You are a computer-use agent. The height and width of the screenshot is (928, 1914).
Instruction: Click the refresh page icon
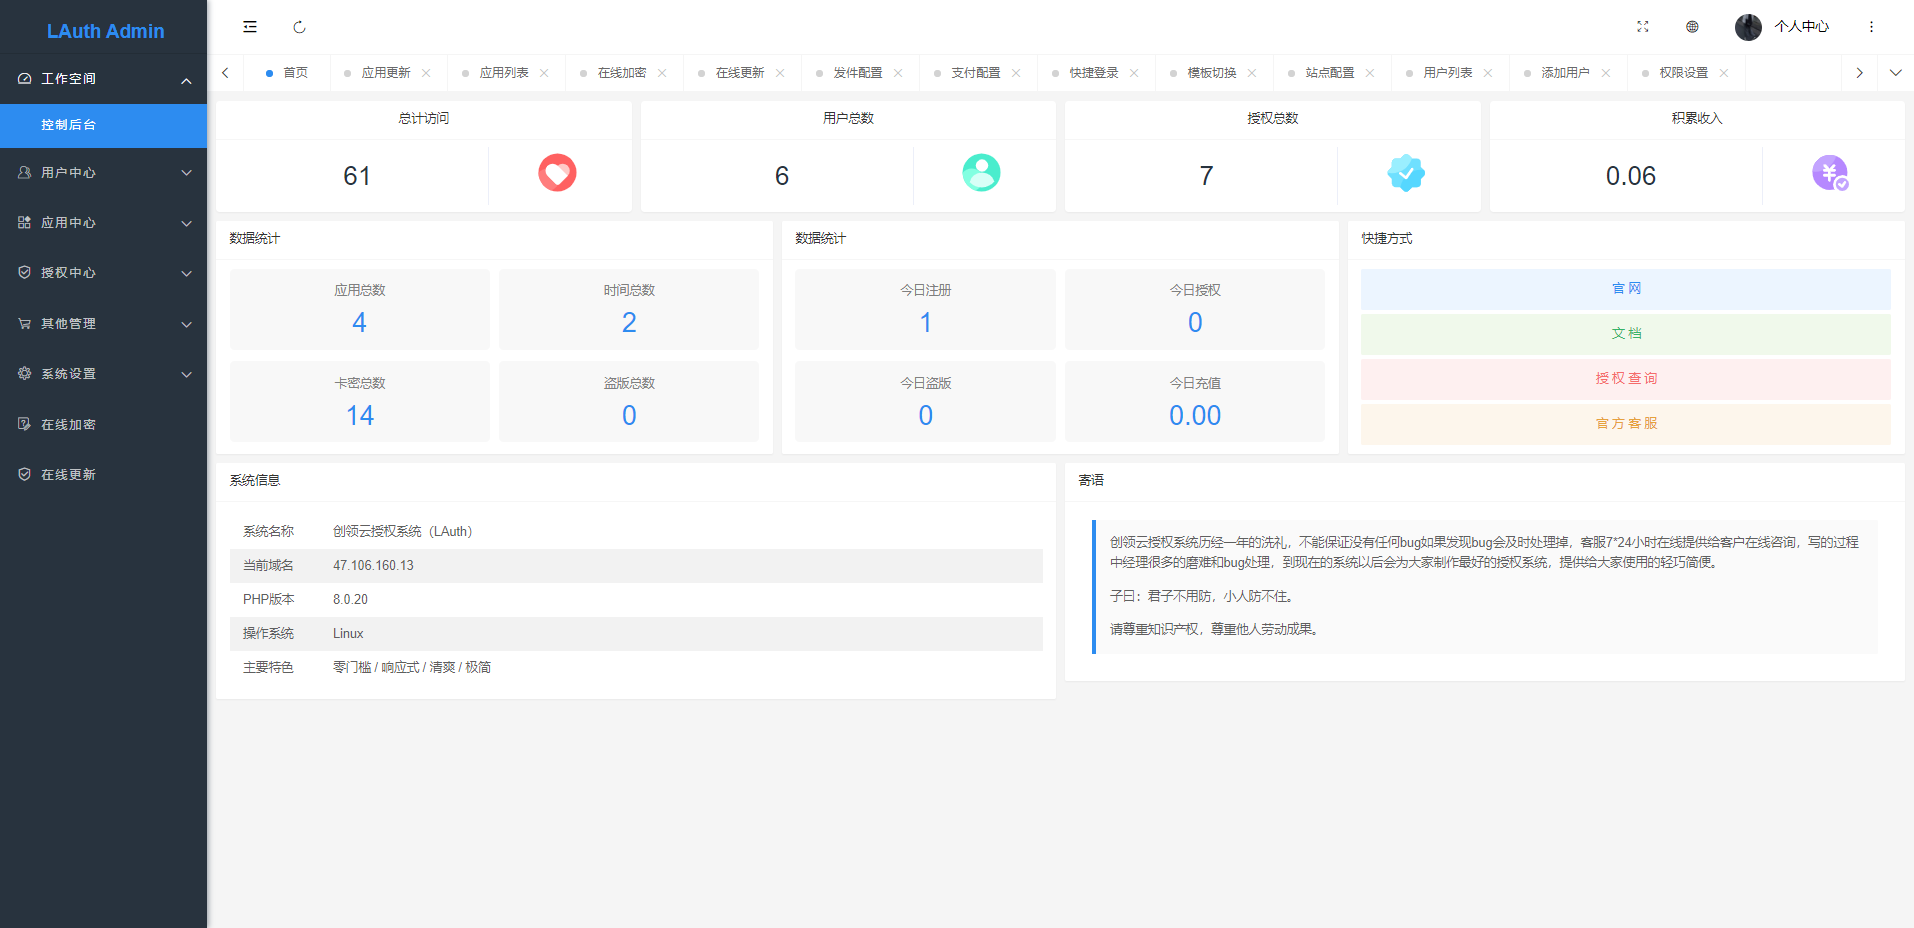(299, 27)
